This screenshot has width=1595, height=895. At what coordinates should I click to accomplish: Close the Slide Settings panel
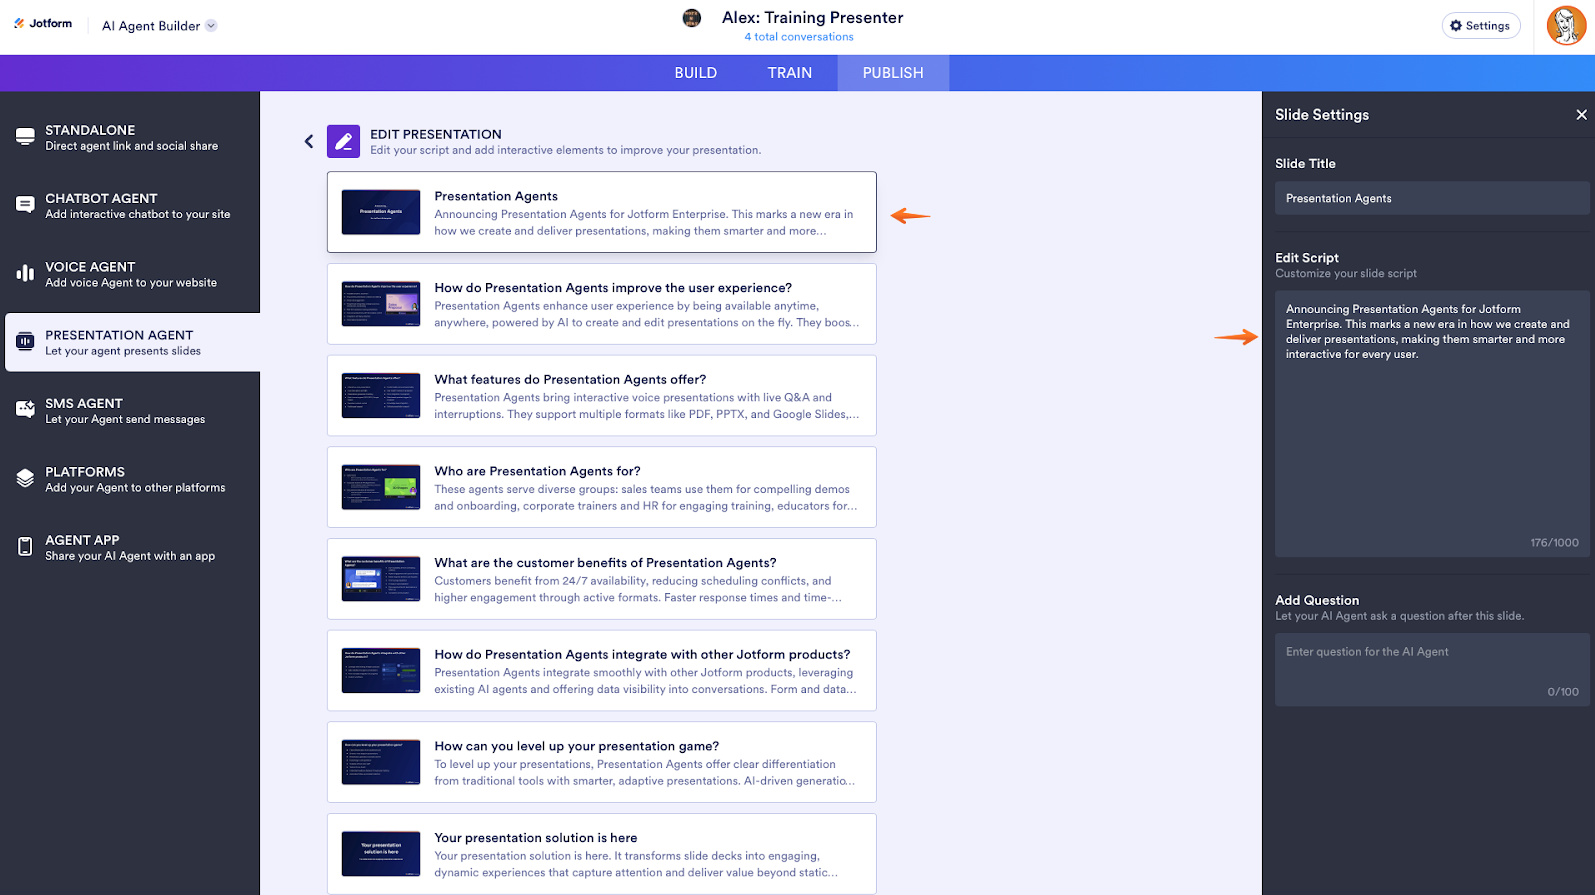[1581, 115]
